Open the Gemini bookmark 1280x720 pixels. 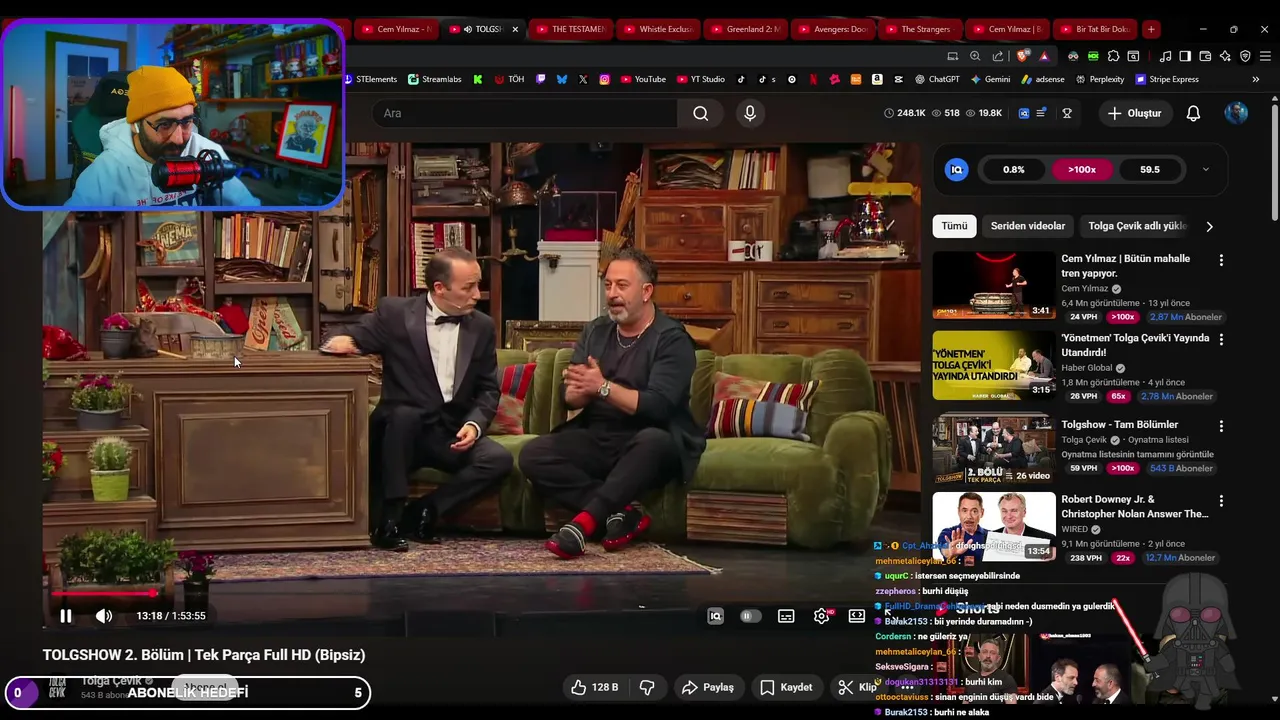(990, 79)
